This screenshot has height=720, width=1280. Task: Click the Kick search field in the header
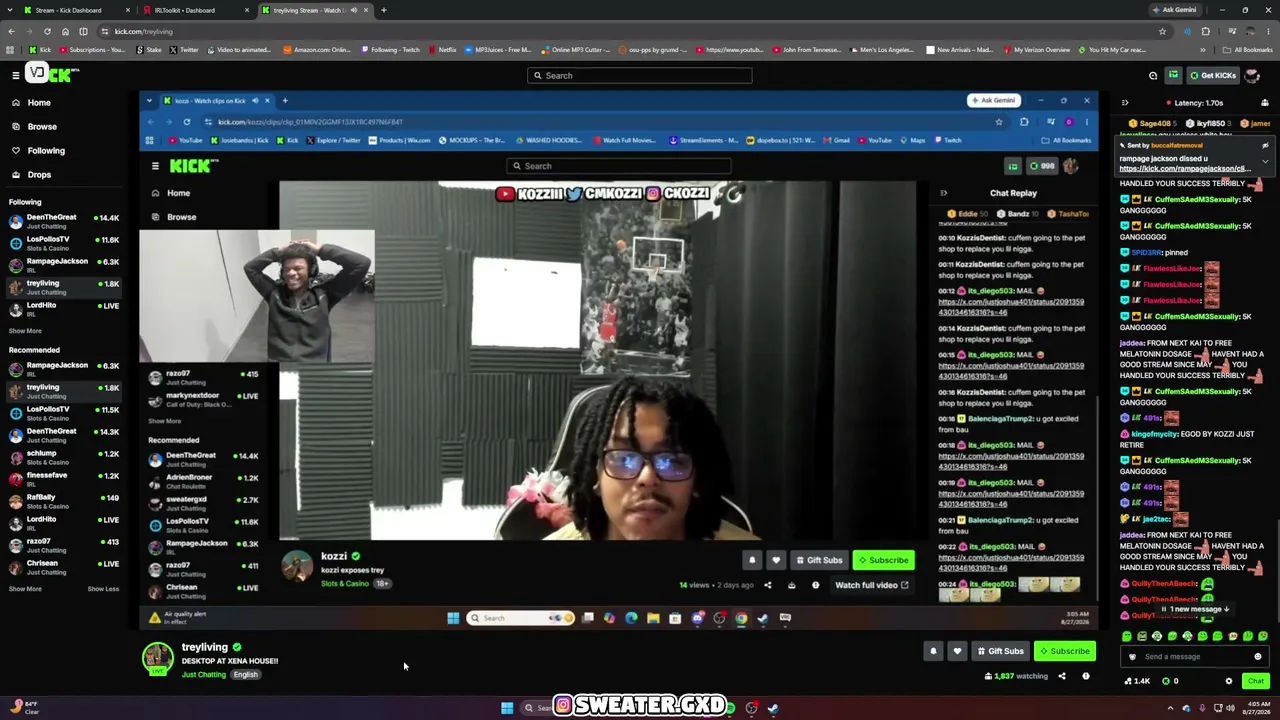(640, 75)
